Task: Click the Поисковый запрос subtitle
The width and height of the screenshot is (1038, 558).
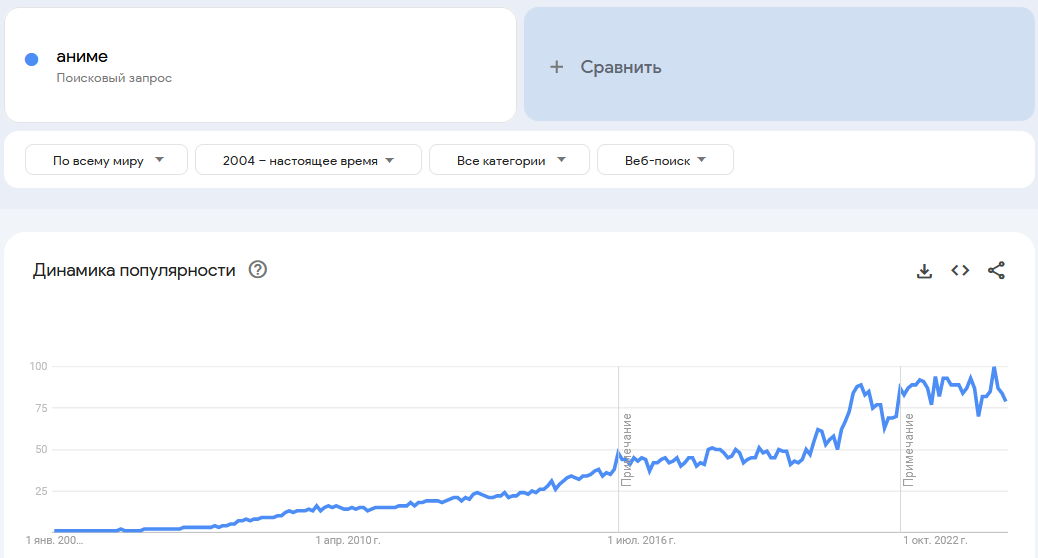Action: click(114, 78)
